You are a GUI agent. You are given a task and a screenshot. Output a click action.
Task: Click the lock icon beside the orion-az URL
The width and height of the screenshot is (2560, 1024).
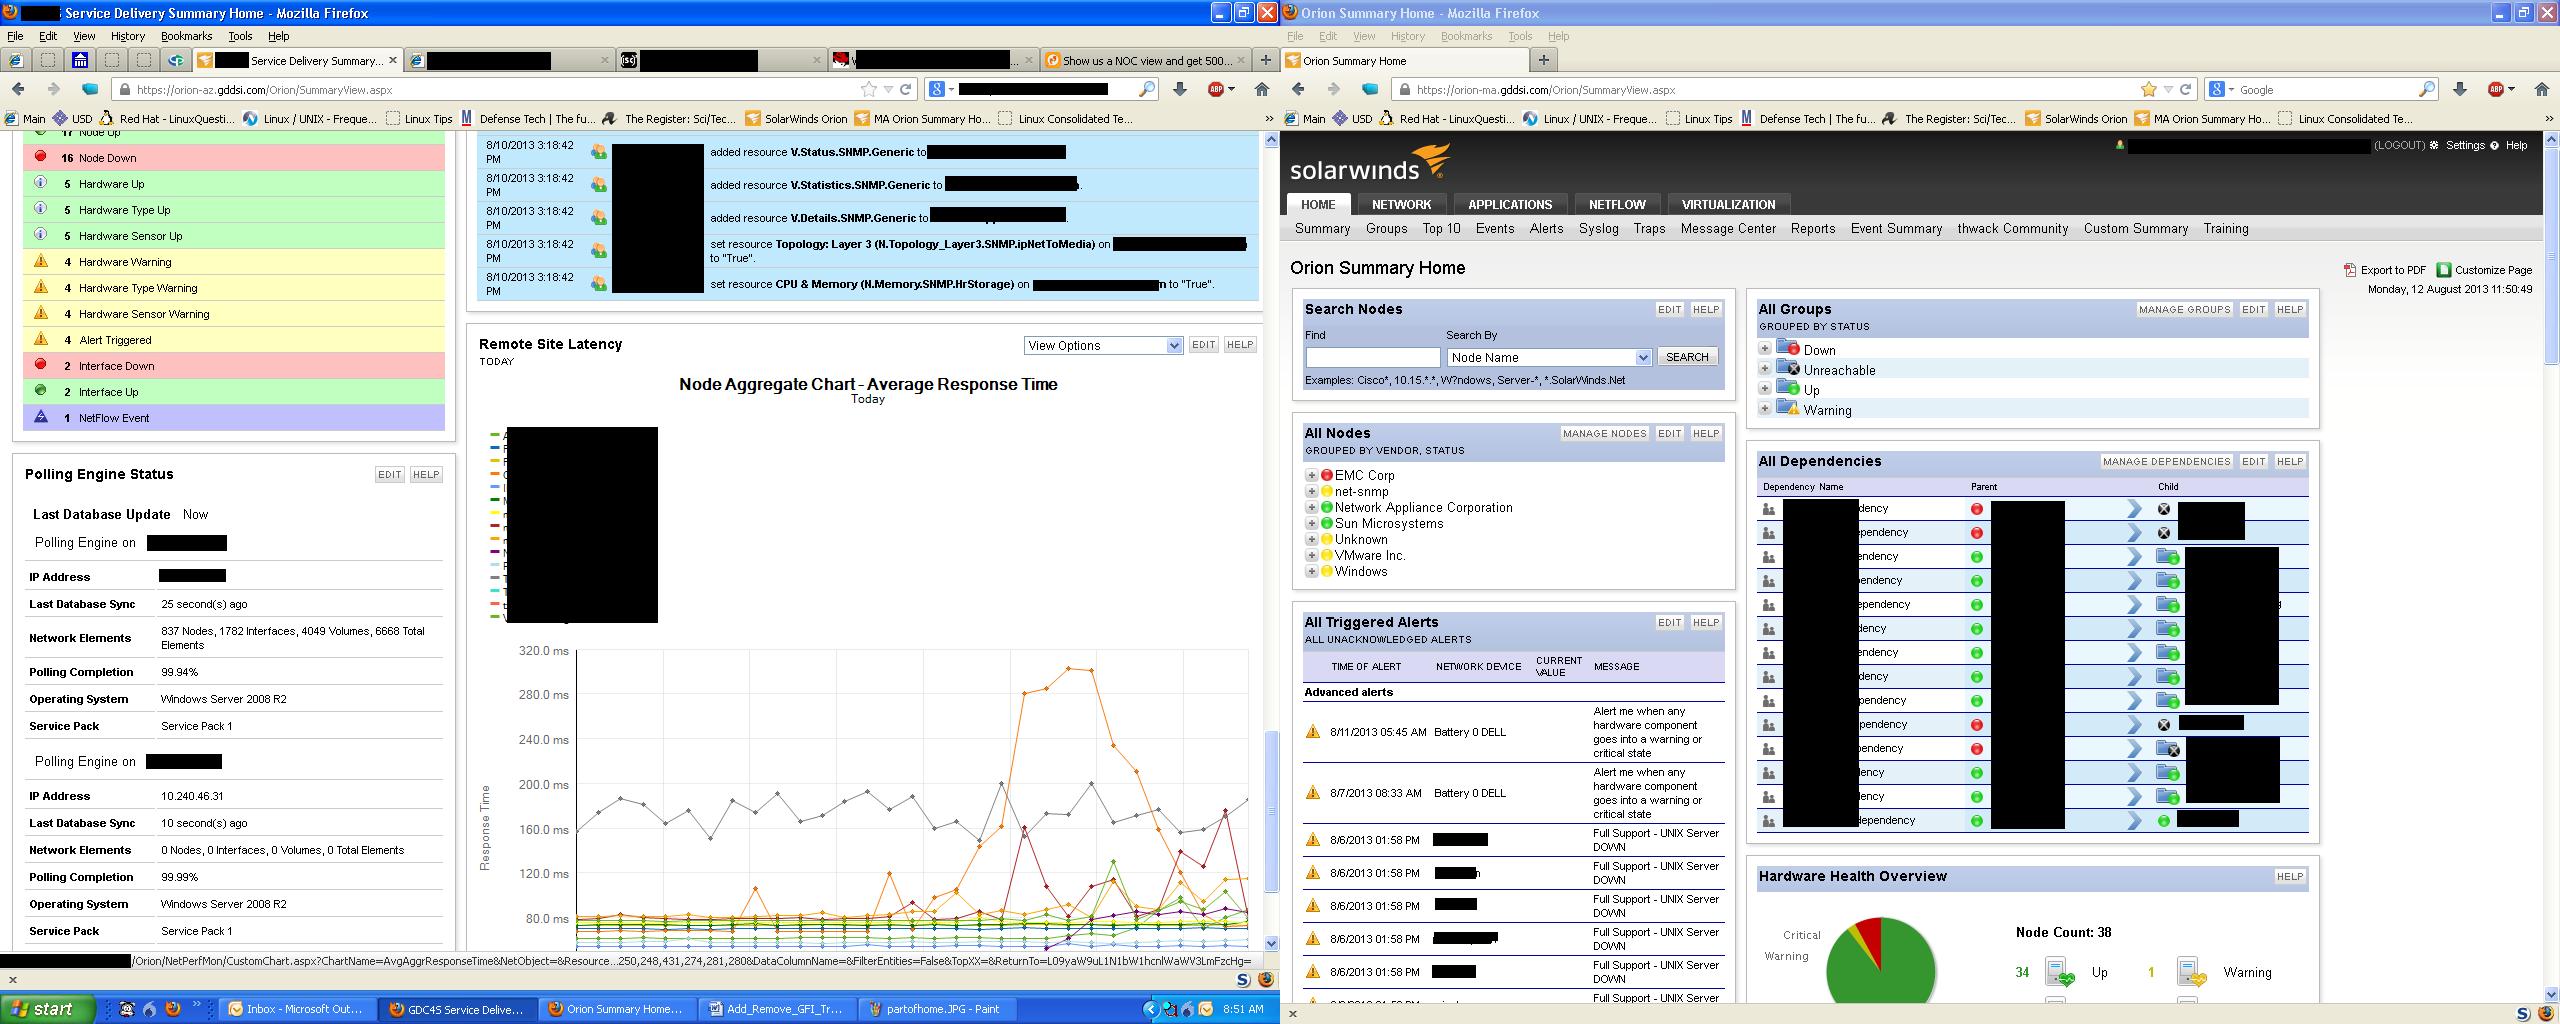coord(125,90)
